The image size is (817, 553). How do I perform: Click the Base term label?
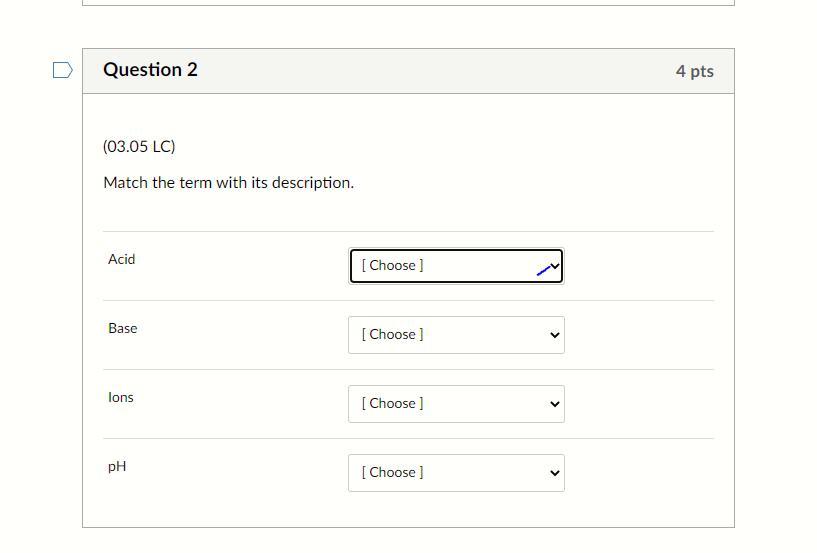[x=122, y=328]
